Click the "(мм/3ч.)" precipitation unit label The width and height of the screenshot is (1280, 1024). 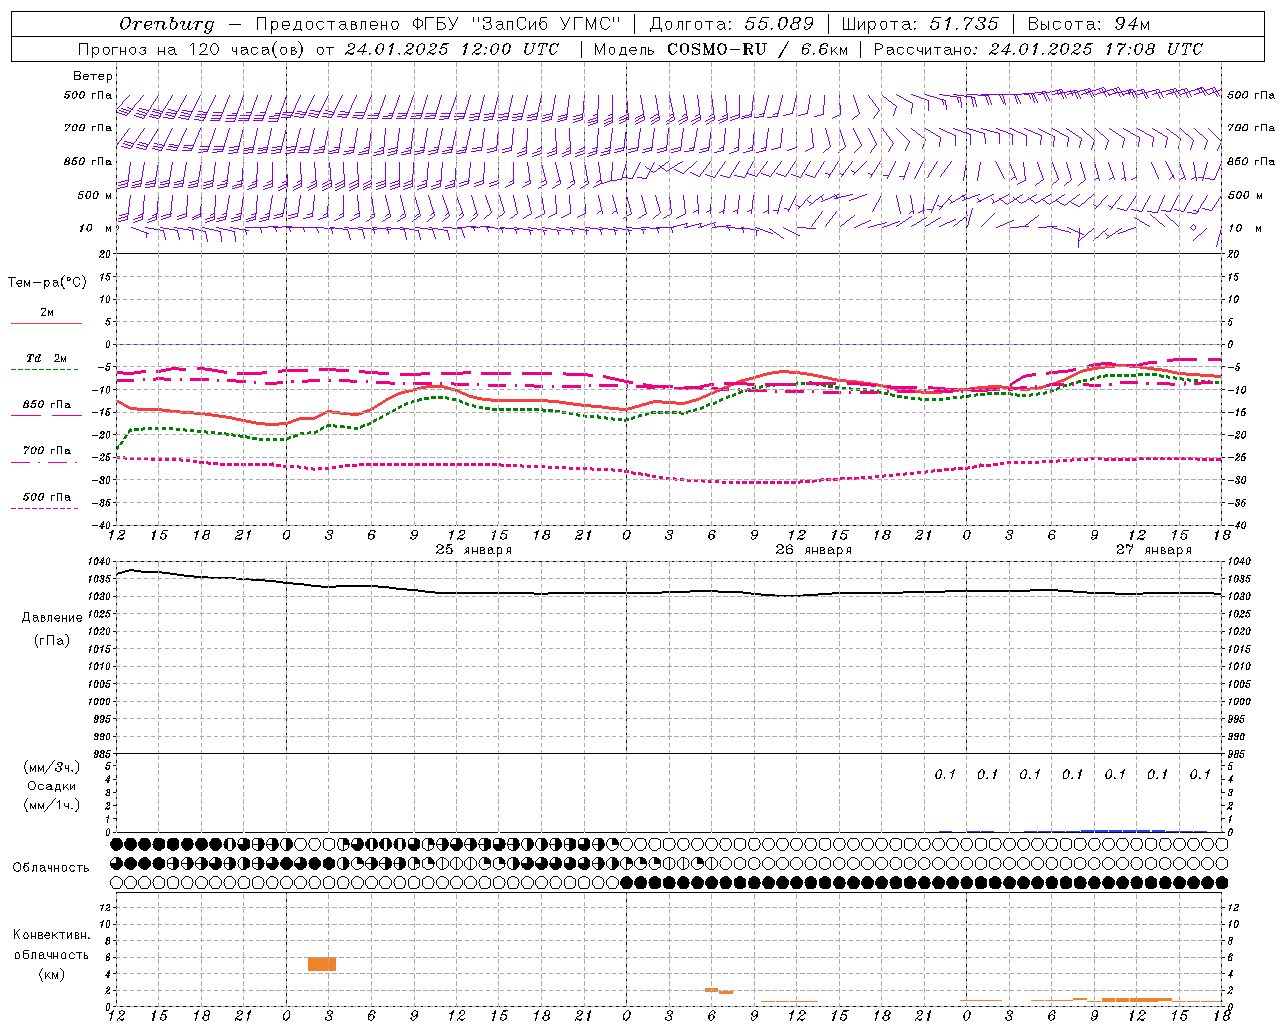[52, 767]
